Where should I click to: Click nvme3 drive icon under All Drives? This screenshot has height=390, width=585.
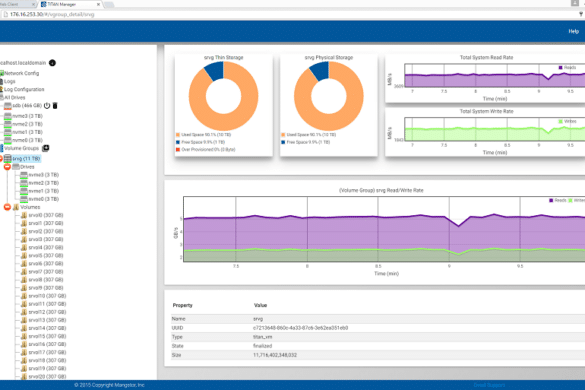[7, 116]
